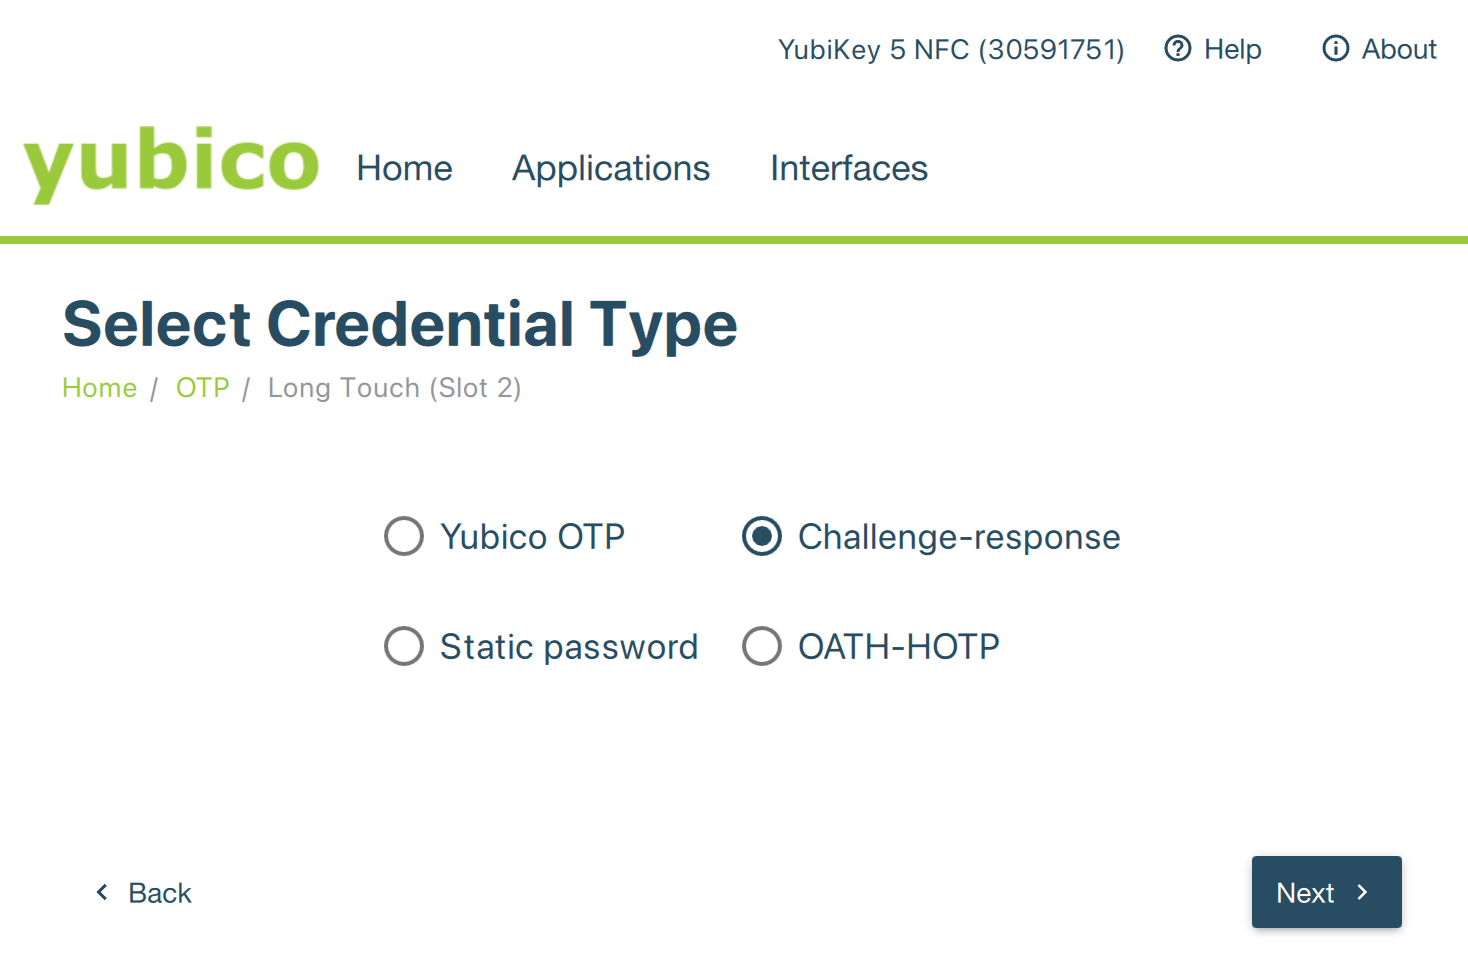Click the YubiKey 5 NFC device label

point(951,49)
